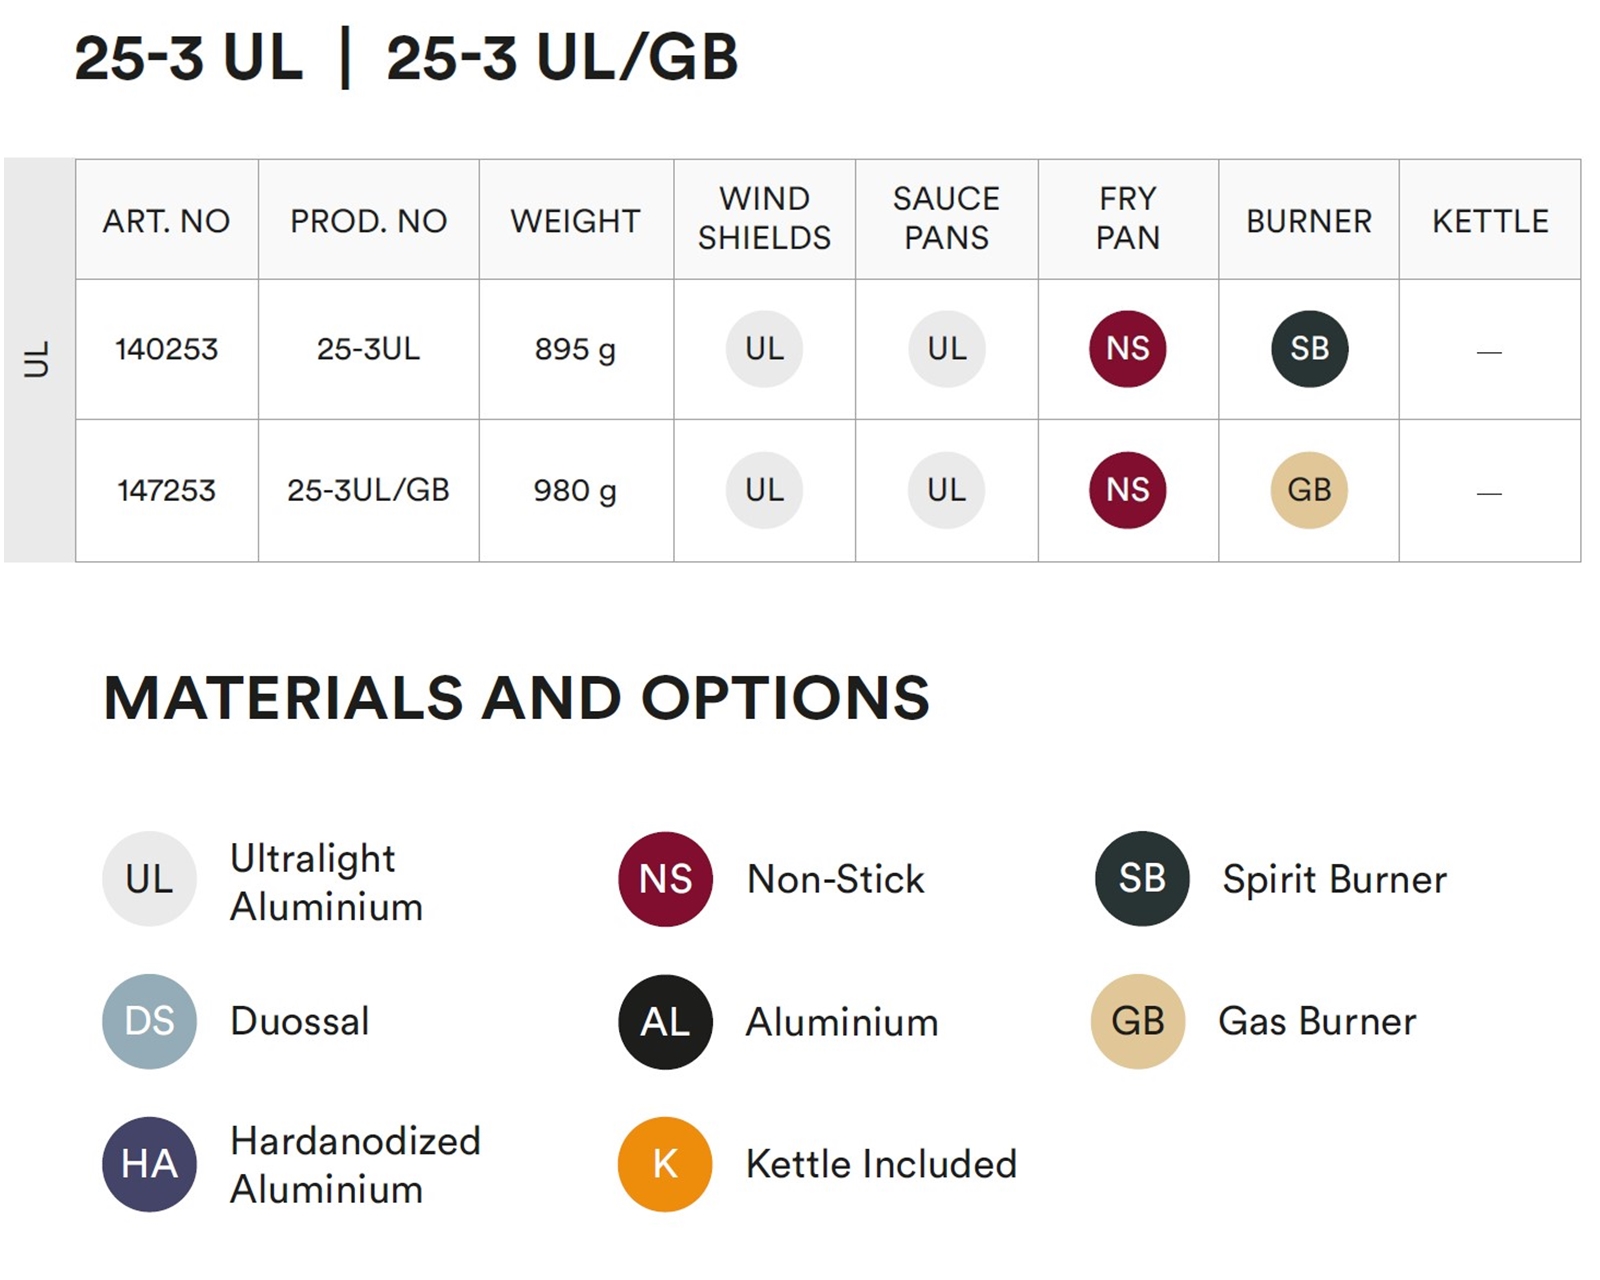
Task: Click the Materials and Options heading
Action: click(x=516, y=697)
